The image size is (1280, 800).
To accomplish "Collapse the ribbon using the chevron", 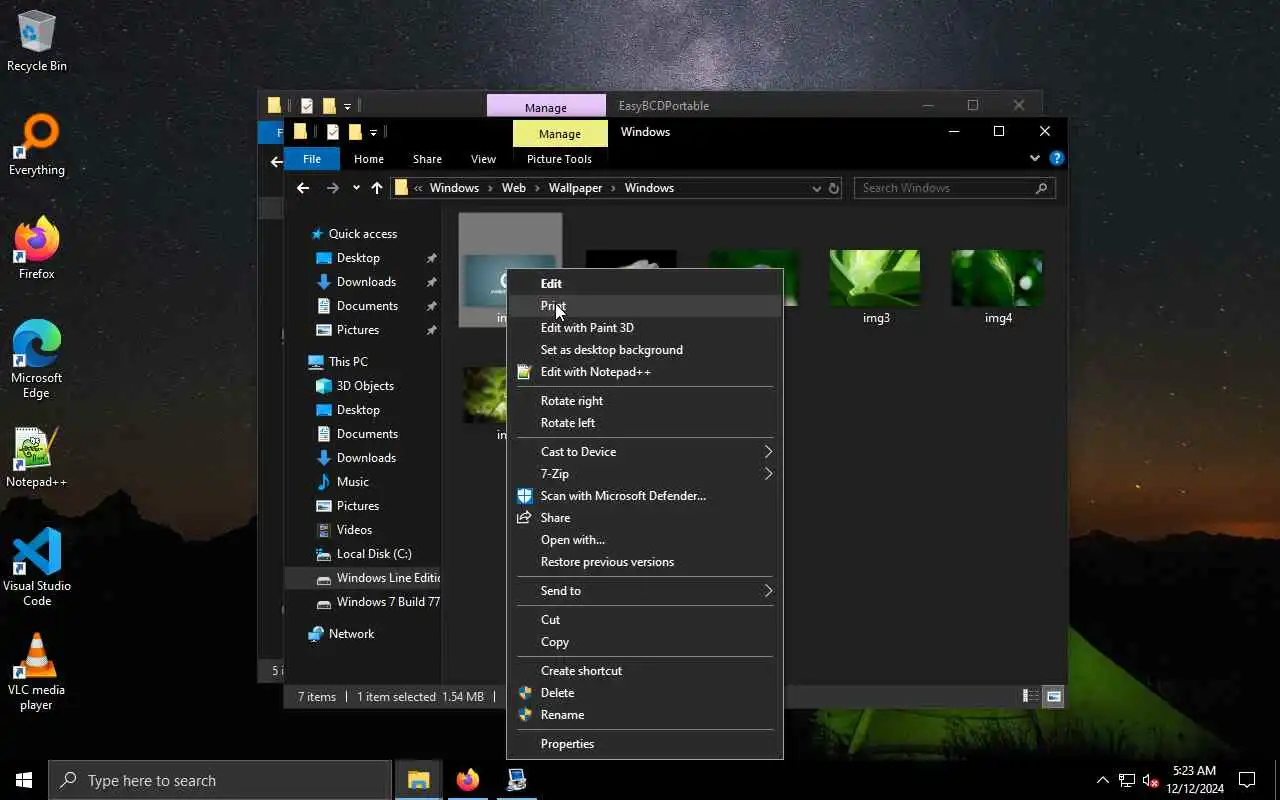I will click(1035, 158).
